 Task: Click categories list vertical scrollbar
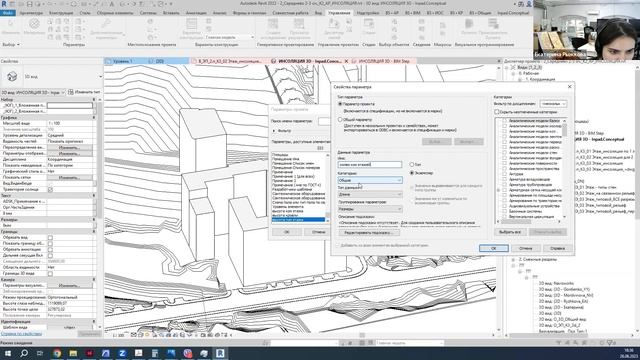coord(564,169)
